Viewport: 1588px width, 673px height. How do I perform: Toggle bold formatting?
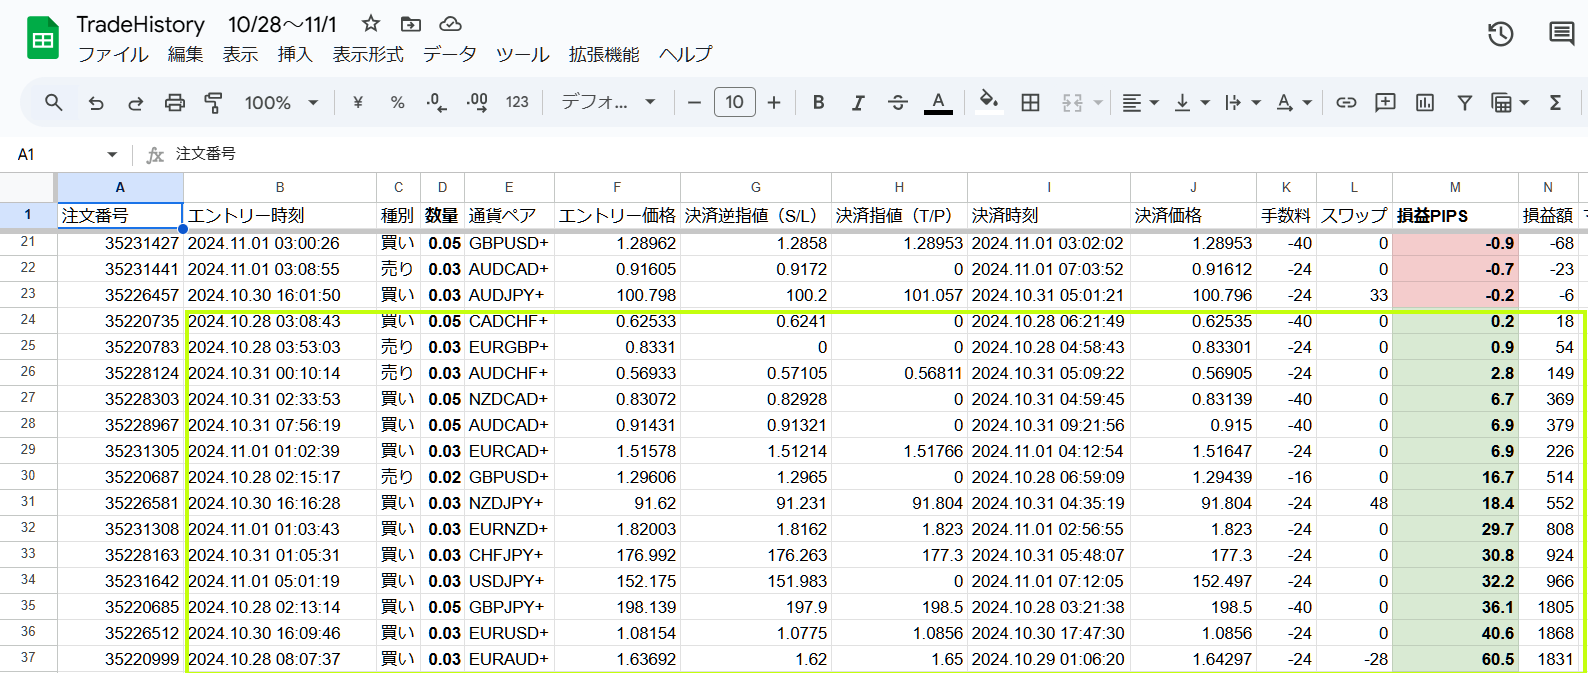pos(818,102)
